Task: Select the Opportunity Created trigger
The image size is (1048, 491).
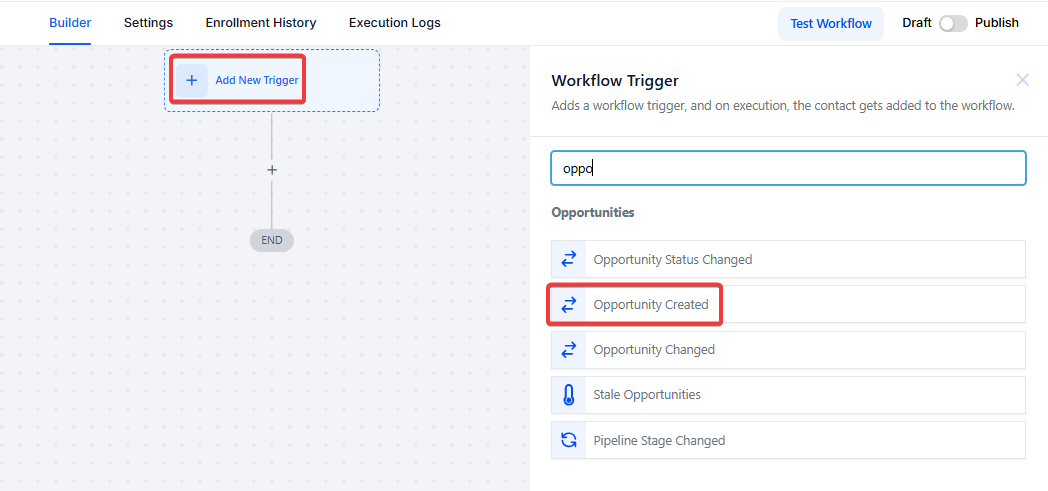Action: (x=651, y=305)
